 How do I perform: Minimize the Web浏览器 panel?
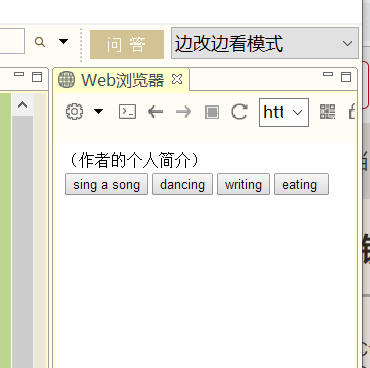(328, 74)
